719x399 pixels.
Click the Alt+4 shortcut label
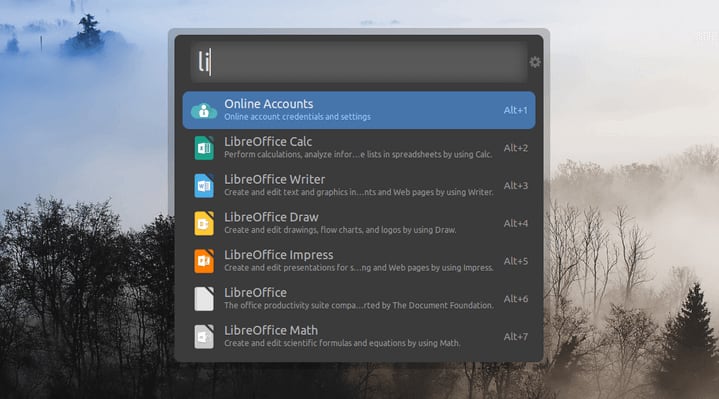pos(516,223)
